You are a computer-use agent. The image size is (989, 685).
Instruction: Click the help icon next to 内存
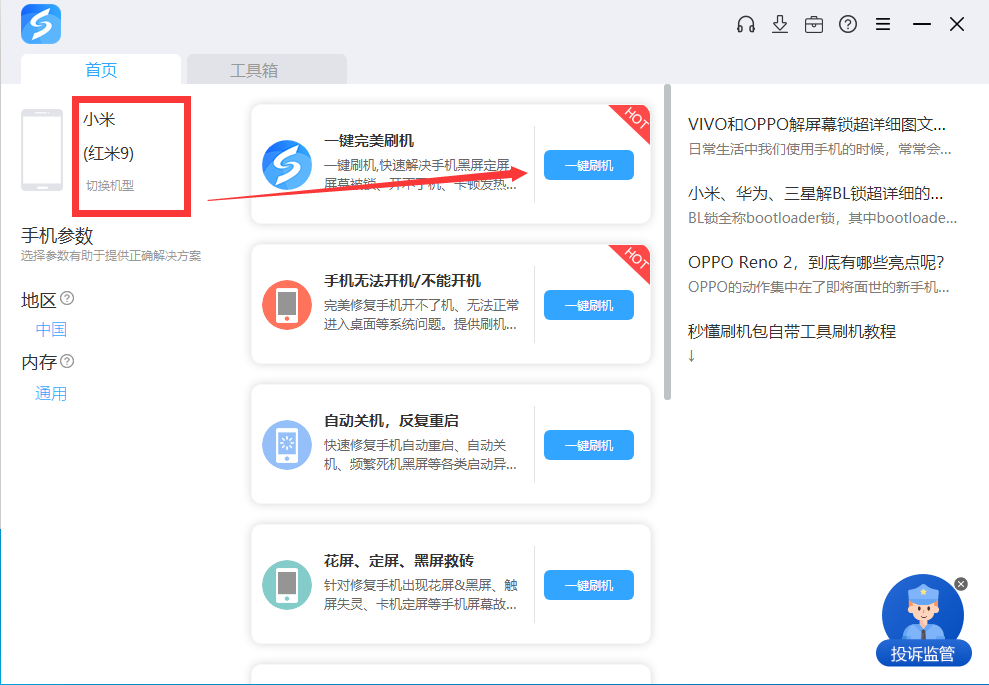pos(67,361)
